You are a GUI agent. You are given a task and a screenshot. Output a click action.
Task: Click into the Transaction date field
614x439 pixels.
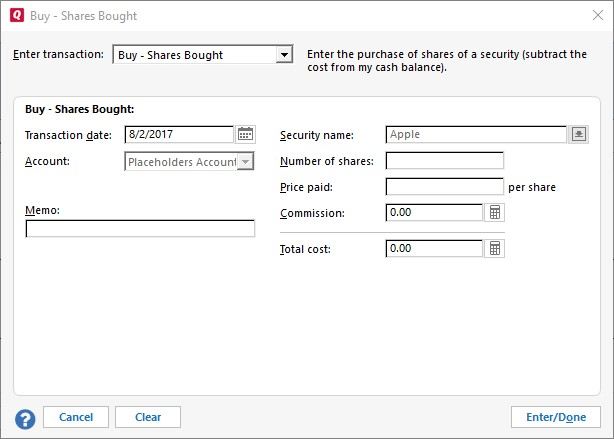pyautogui.click(x=179, y=134)
